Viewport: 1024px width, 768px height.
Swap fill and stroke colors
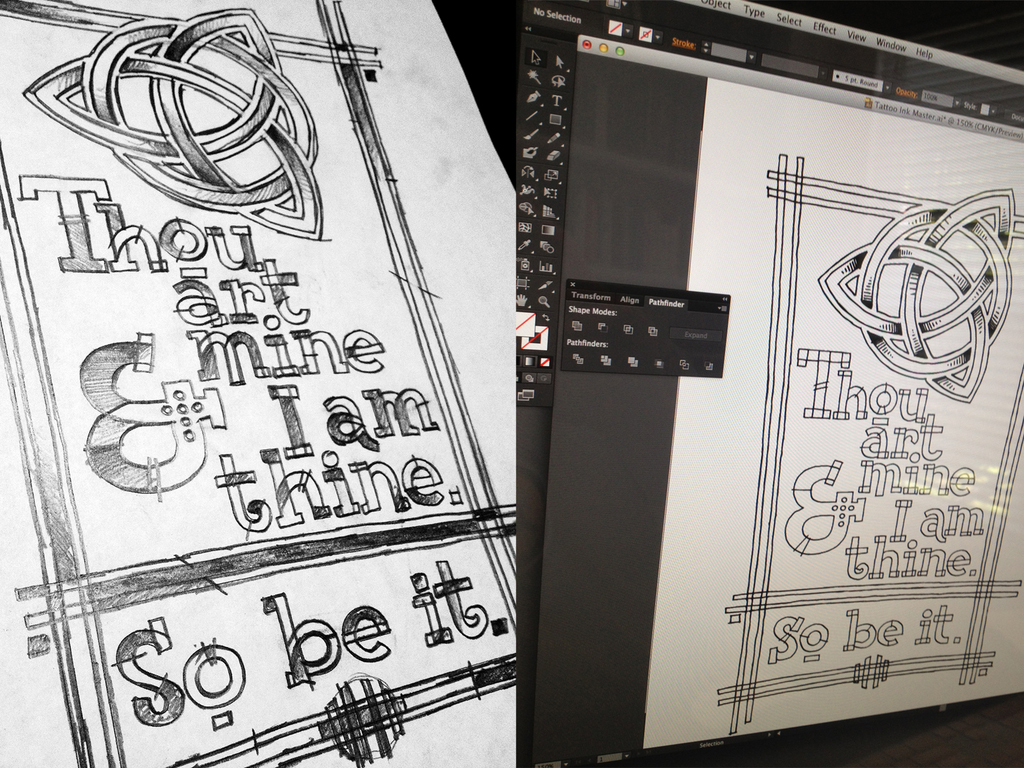click(546, 317)
